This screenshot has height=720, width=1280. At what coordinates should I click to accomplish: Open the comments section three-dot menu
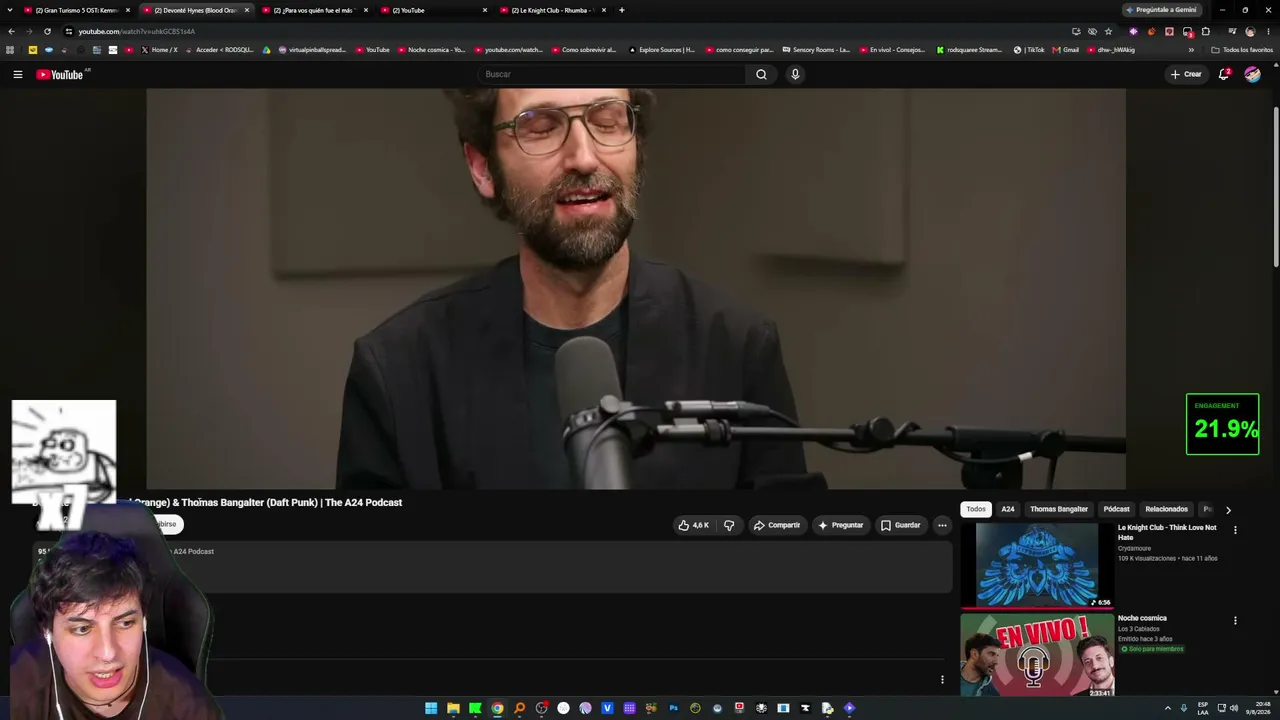click(x=942, y=680)
